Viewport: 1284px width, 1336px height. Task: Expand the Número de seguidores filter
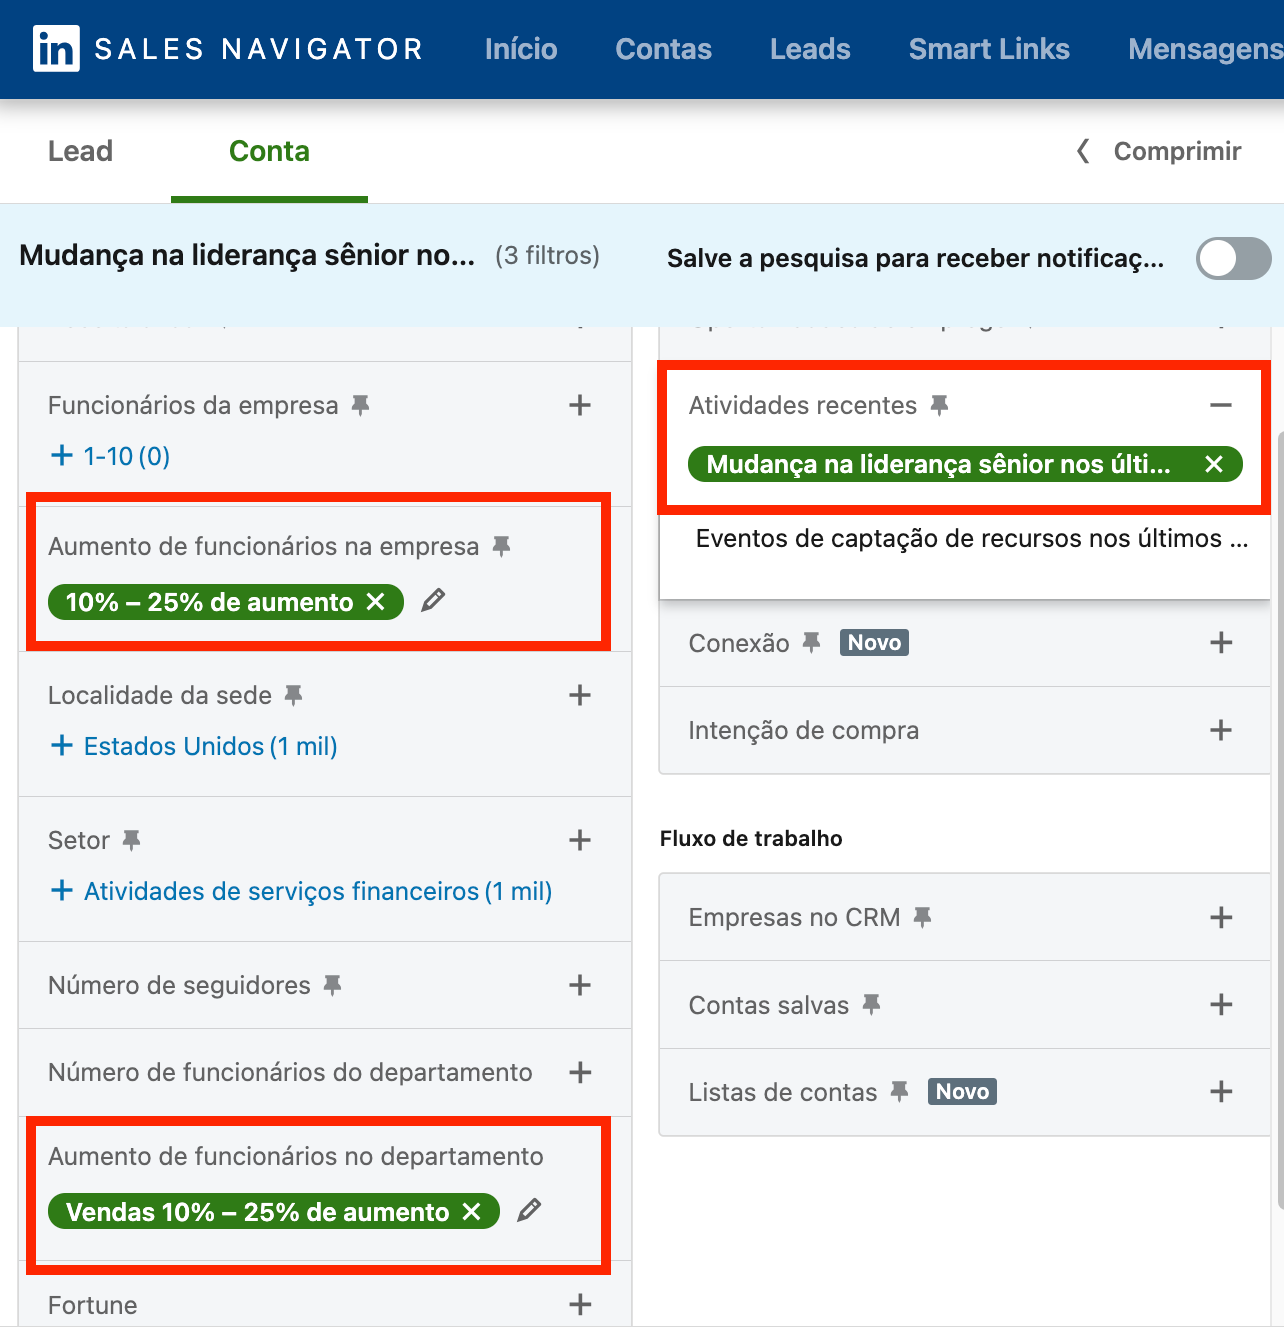580,985
